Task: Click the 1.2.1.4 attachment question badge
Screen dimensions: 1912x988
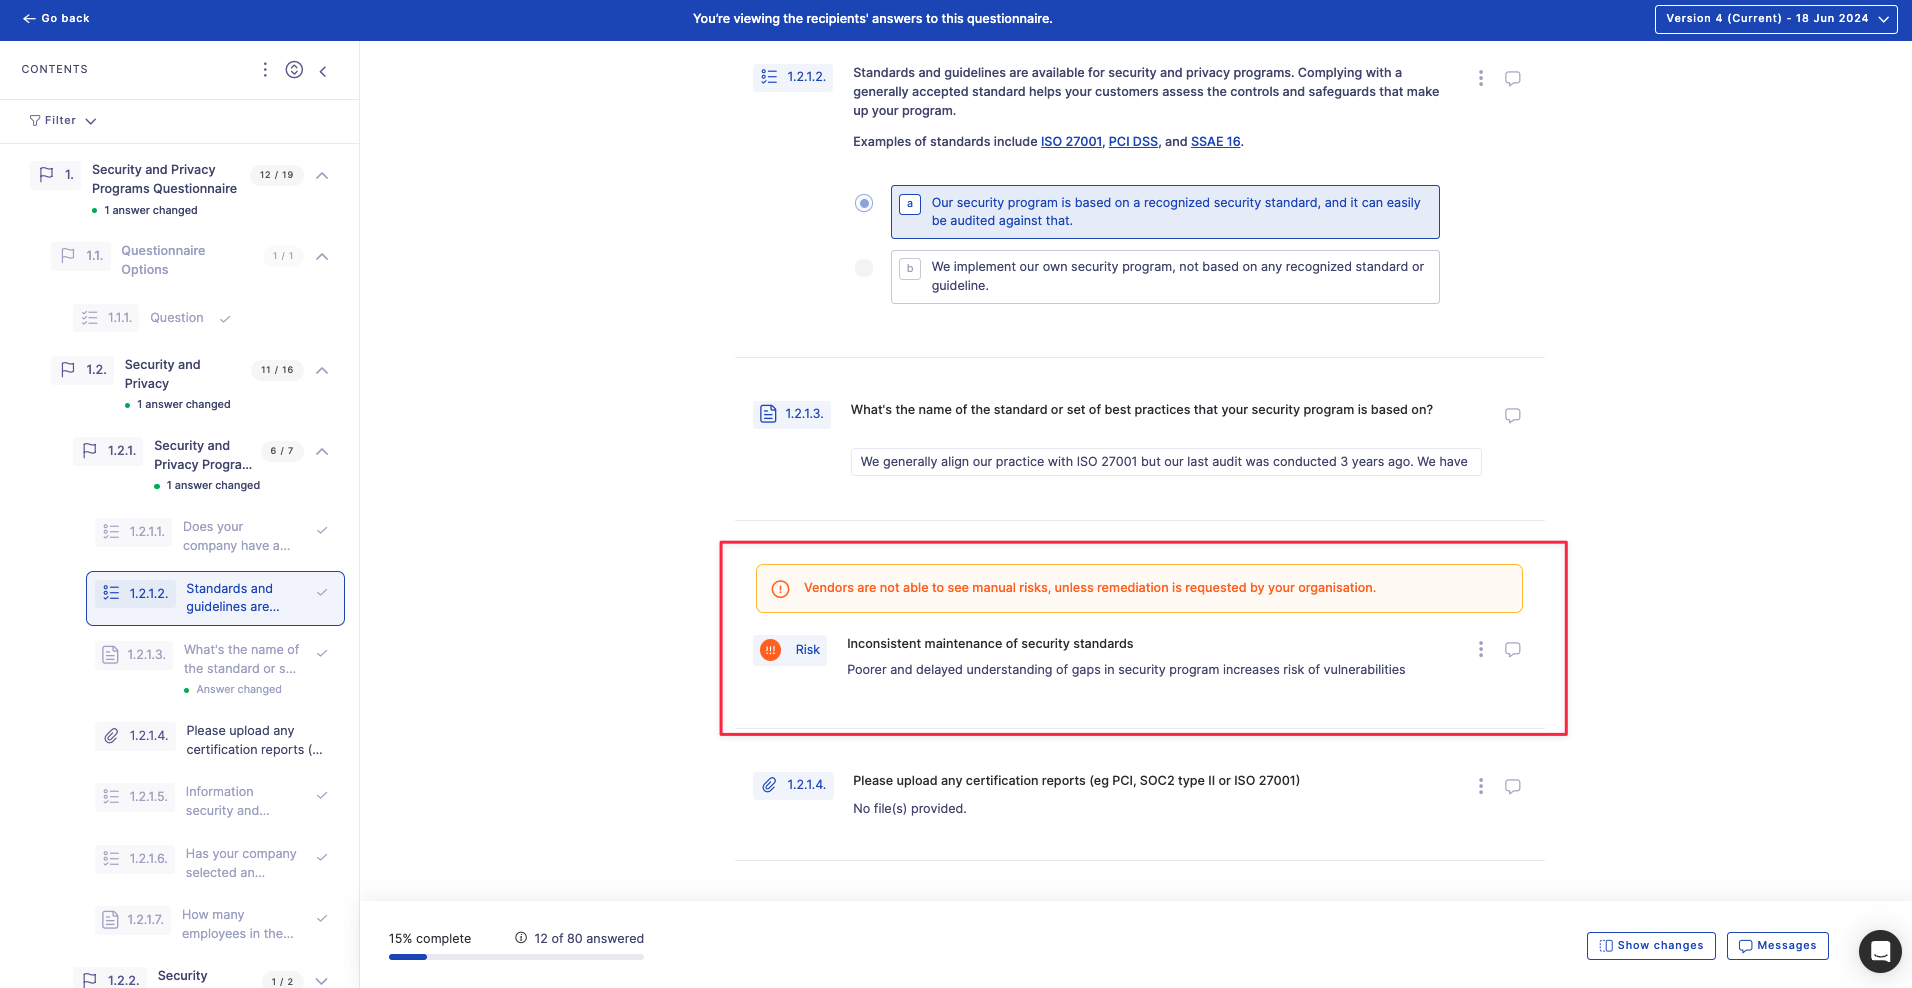Action: click(x=793, y=785)
